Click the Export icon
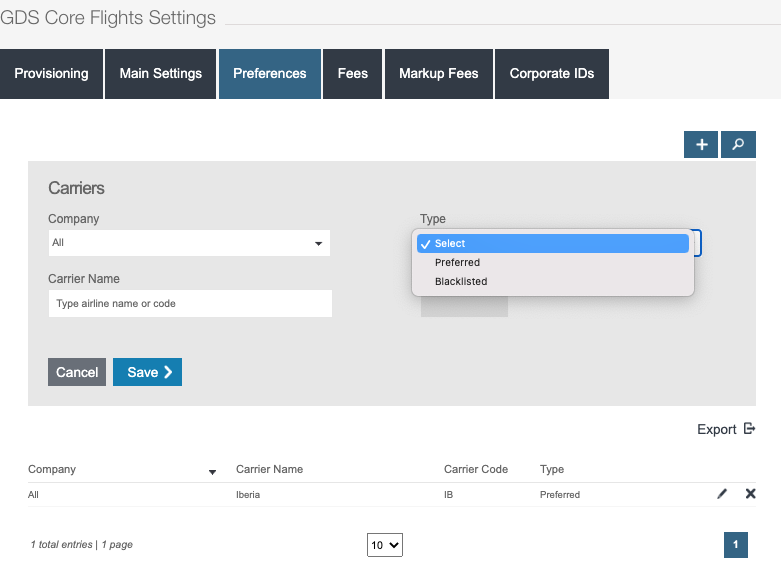The width and height of the screenshot is (781, 582). (749, 429)
